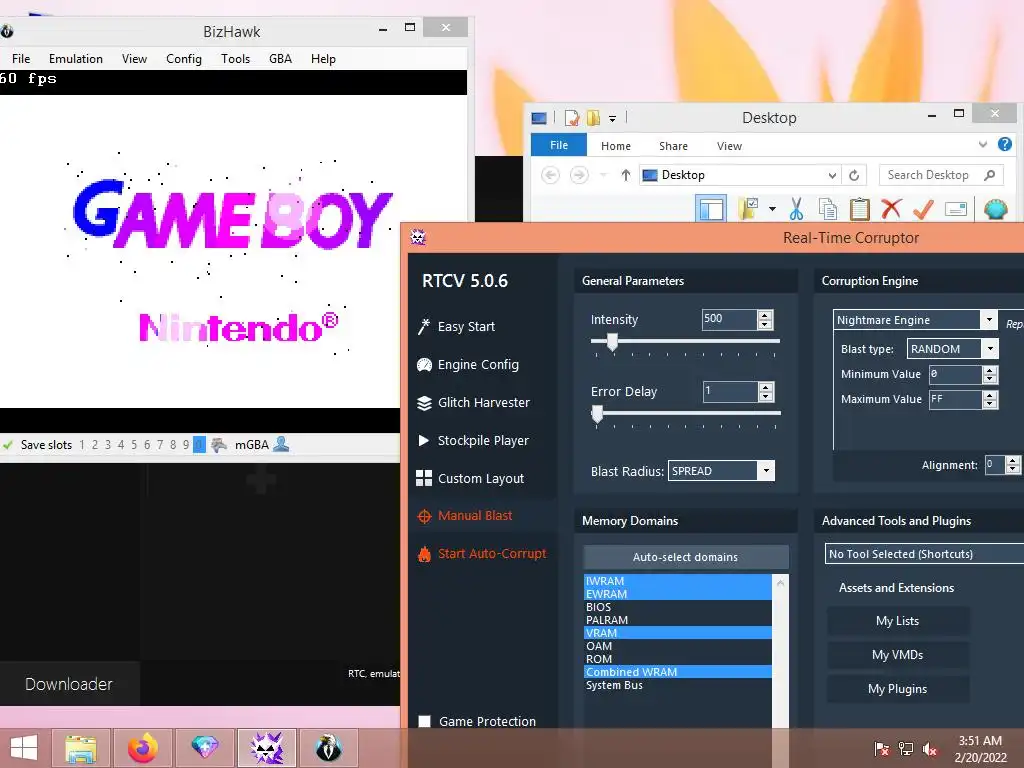Screen dimensions: 1024x768
Task: Open Custom Layout in RTCV
Action: tap(470, 478)
